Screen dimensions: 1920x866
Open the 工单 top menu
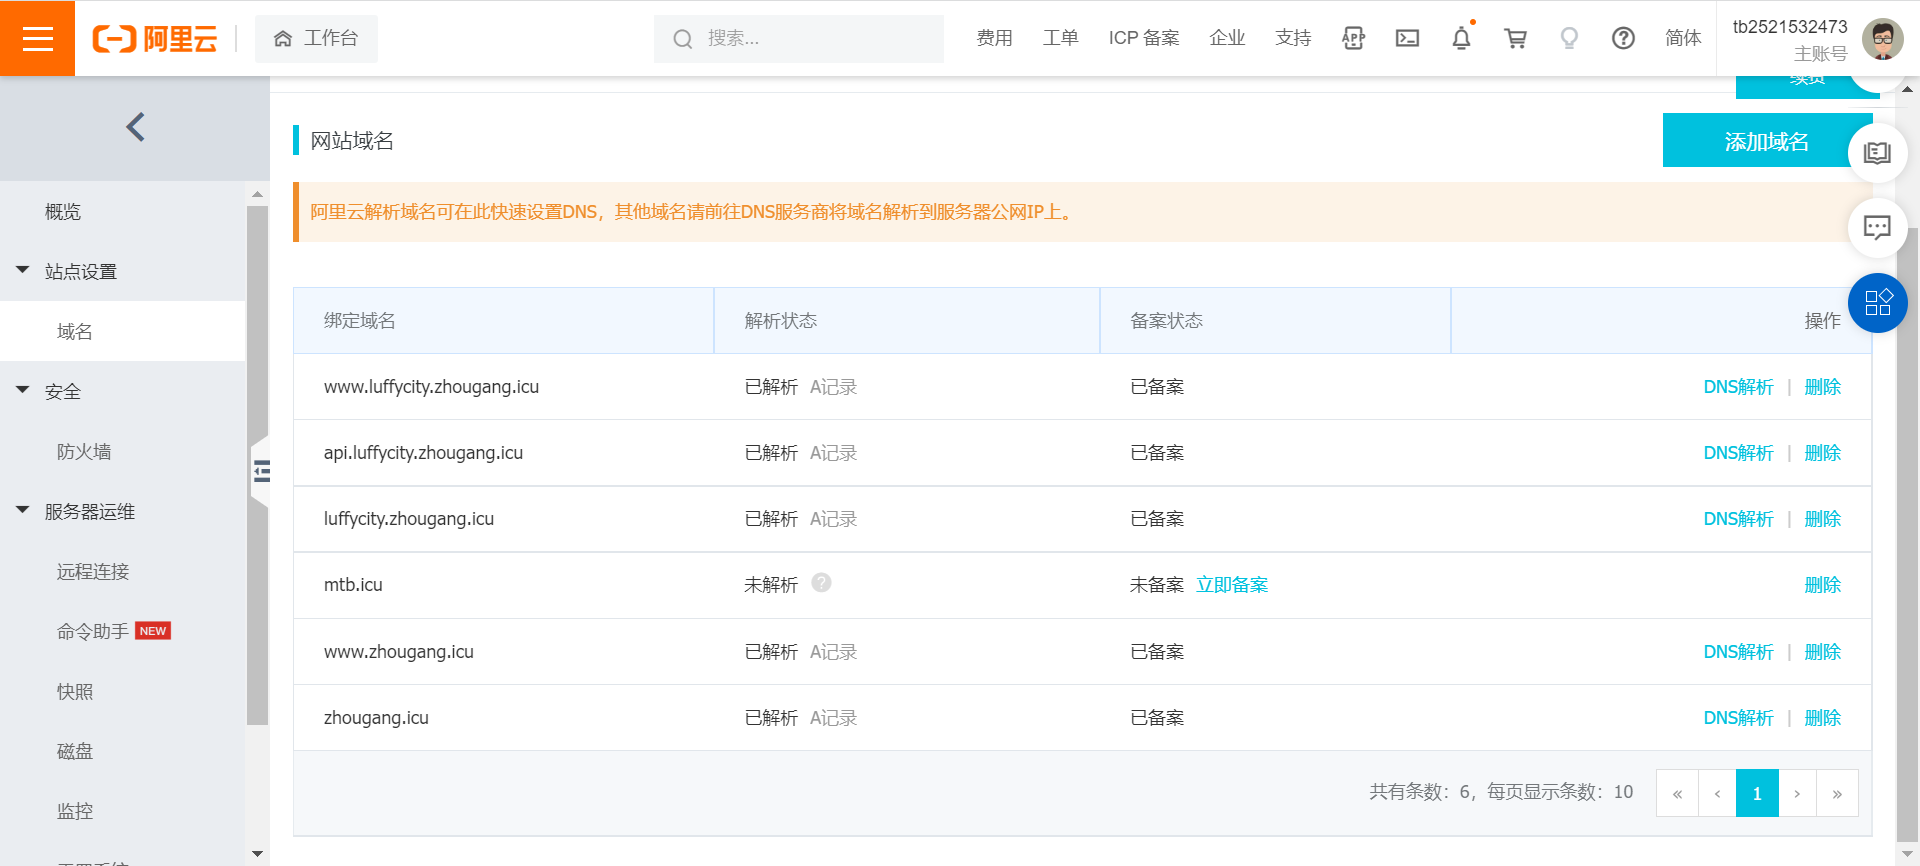coord(1060,38)
